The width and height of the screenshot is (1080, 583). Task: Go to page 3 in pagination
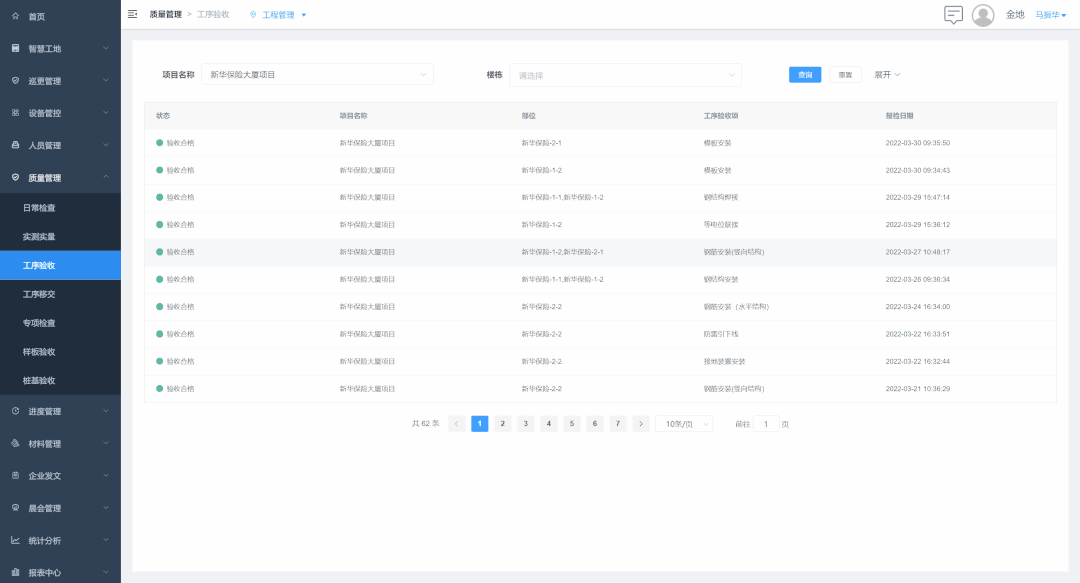point(526,424)
